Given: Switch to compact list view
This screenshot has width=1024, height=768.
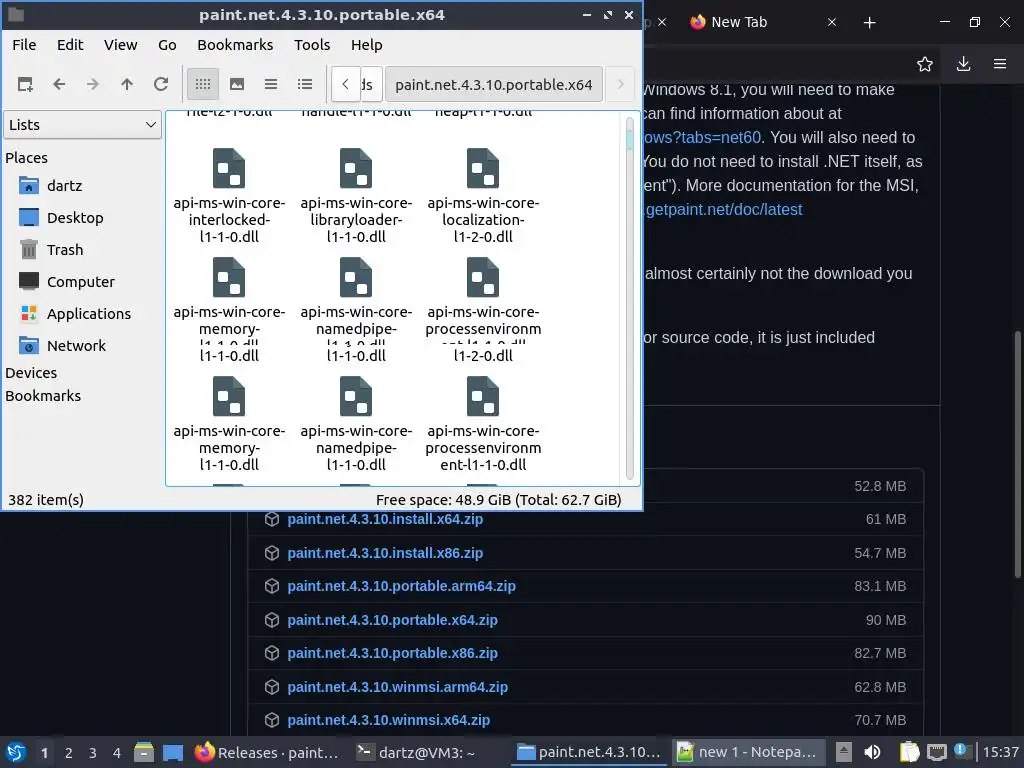Looking at the screenshot, I should click(x=271, y=84).
